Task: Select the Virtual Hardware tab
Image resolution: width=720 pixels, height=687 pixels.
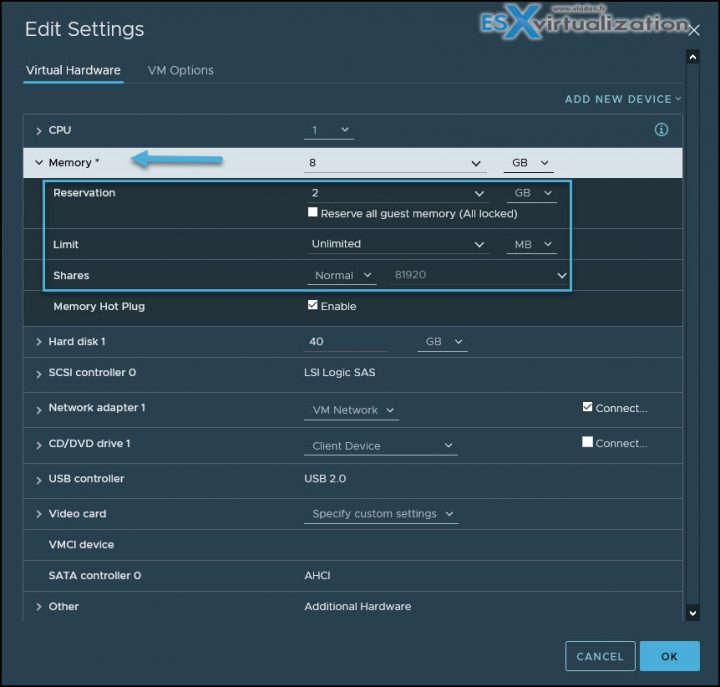Action: (x=73, y=70)
